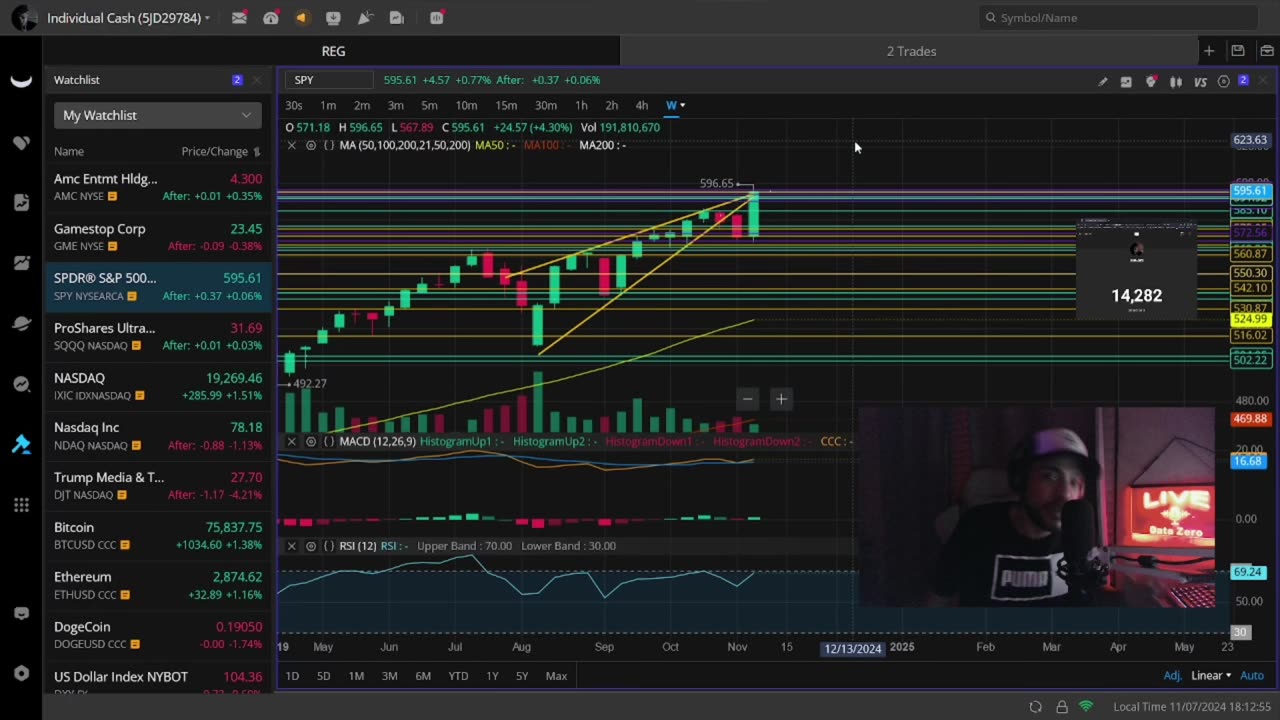Click the chart document icon in top bar
Image resolution: width=1280 pixels, height=720 pixels.
click(397, 18)
